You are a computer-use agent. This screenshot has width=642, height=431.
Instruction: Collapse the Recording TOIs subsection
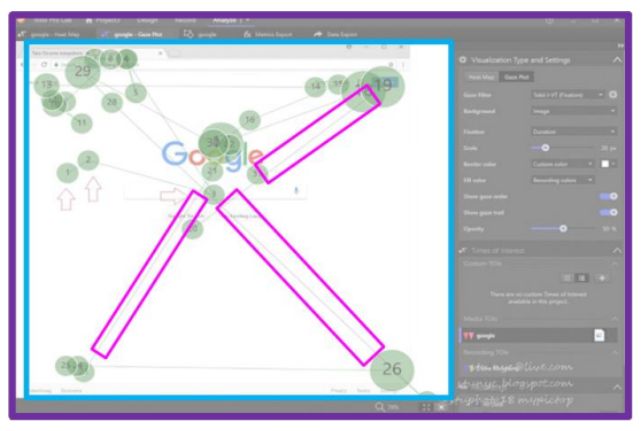[x=615, y=352]
